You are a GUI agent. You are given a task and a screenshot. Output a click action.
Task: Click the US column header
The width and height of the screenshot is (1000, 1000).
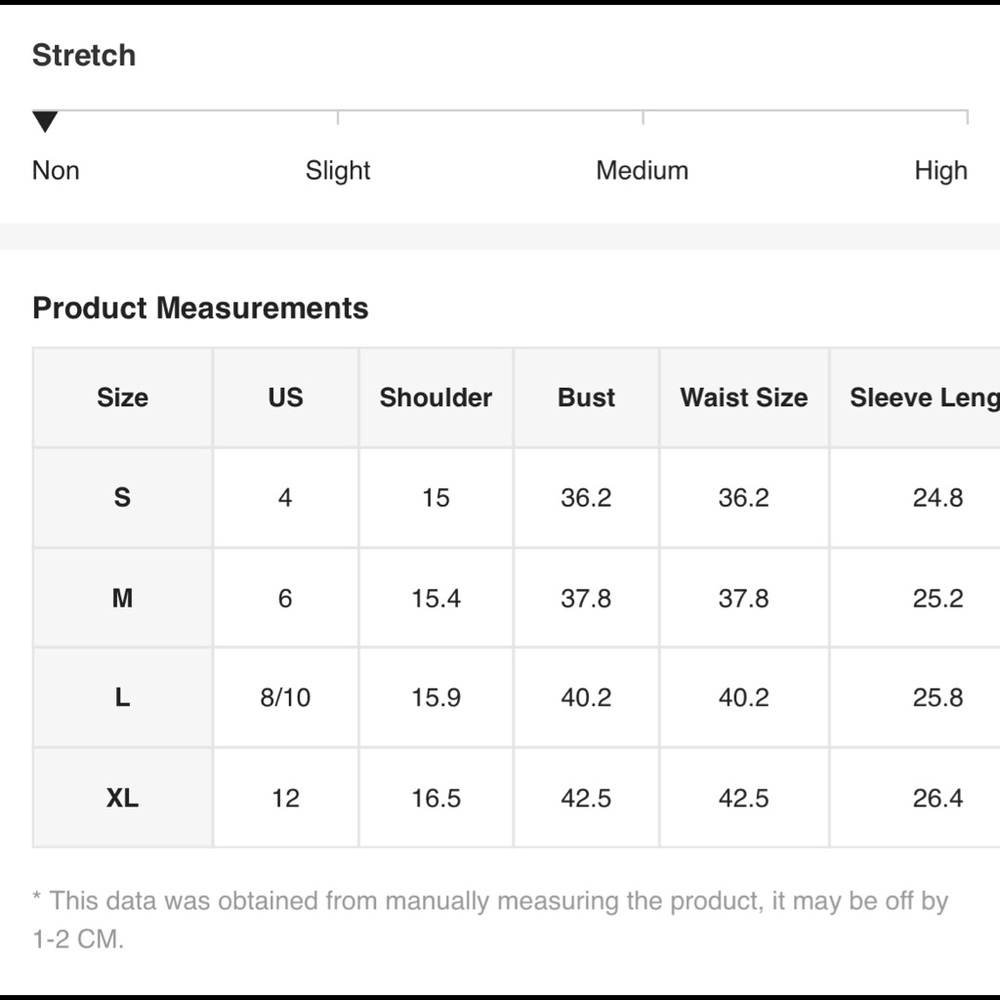[x=286, y=397]
